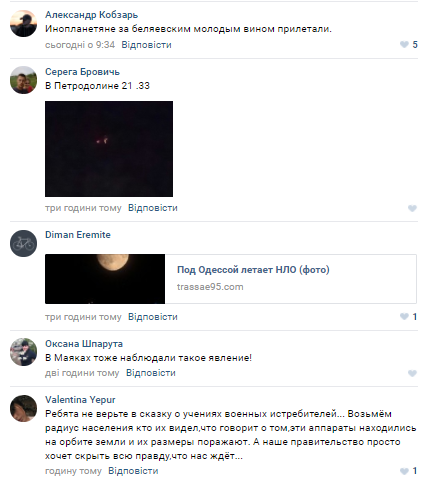Like Александр Кобзарь's comment with heart icon
The height and width of the screenshot is (482, 431).
404,44
